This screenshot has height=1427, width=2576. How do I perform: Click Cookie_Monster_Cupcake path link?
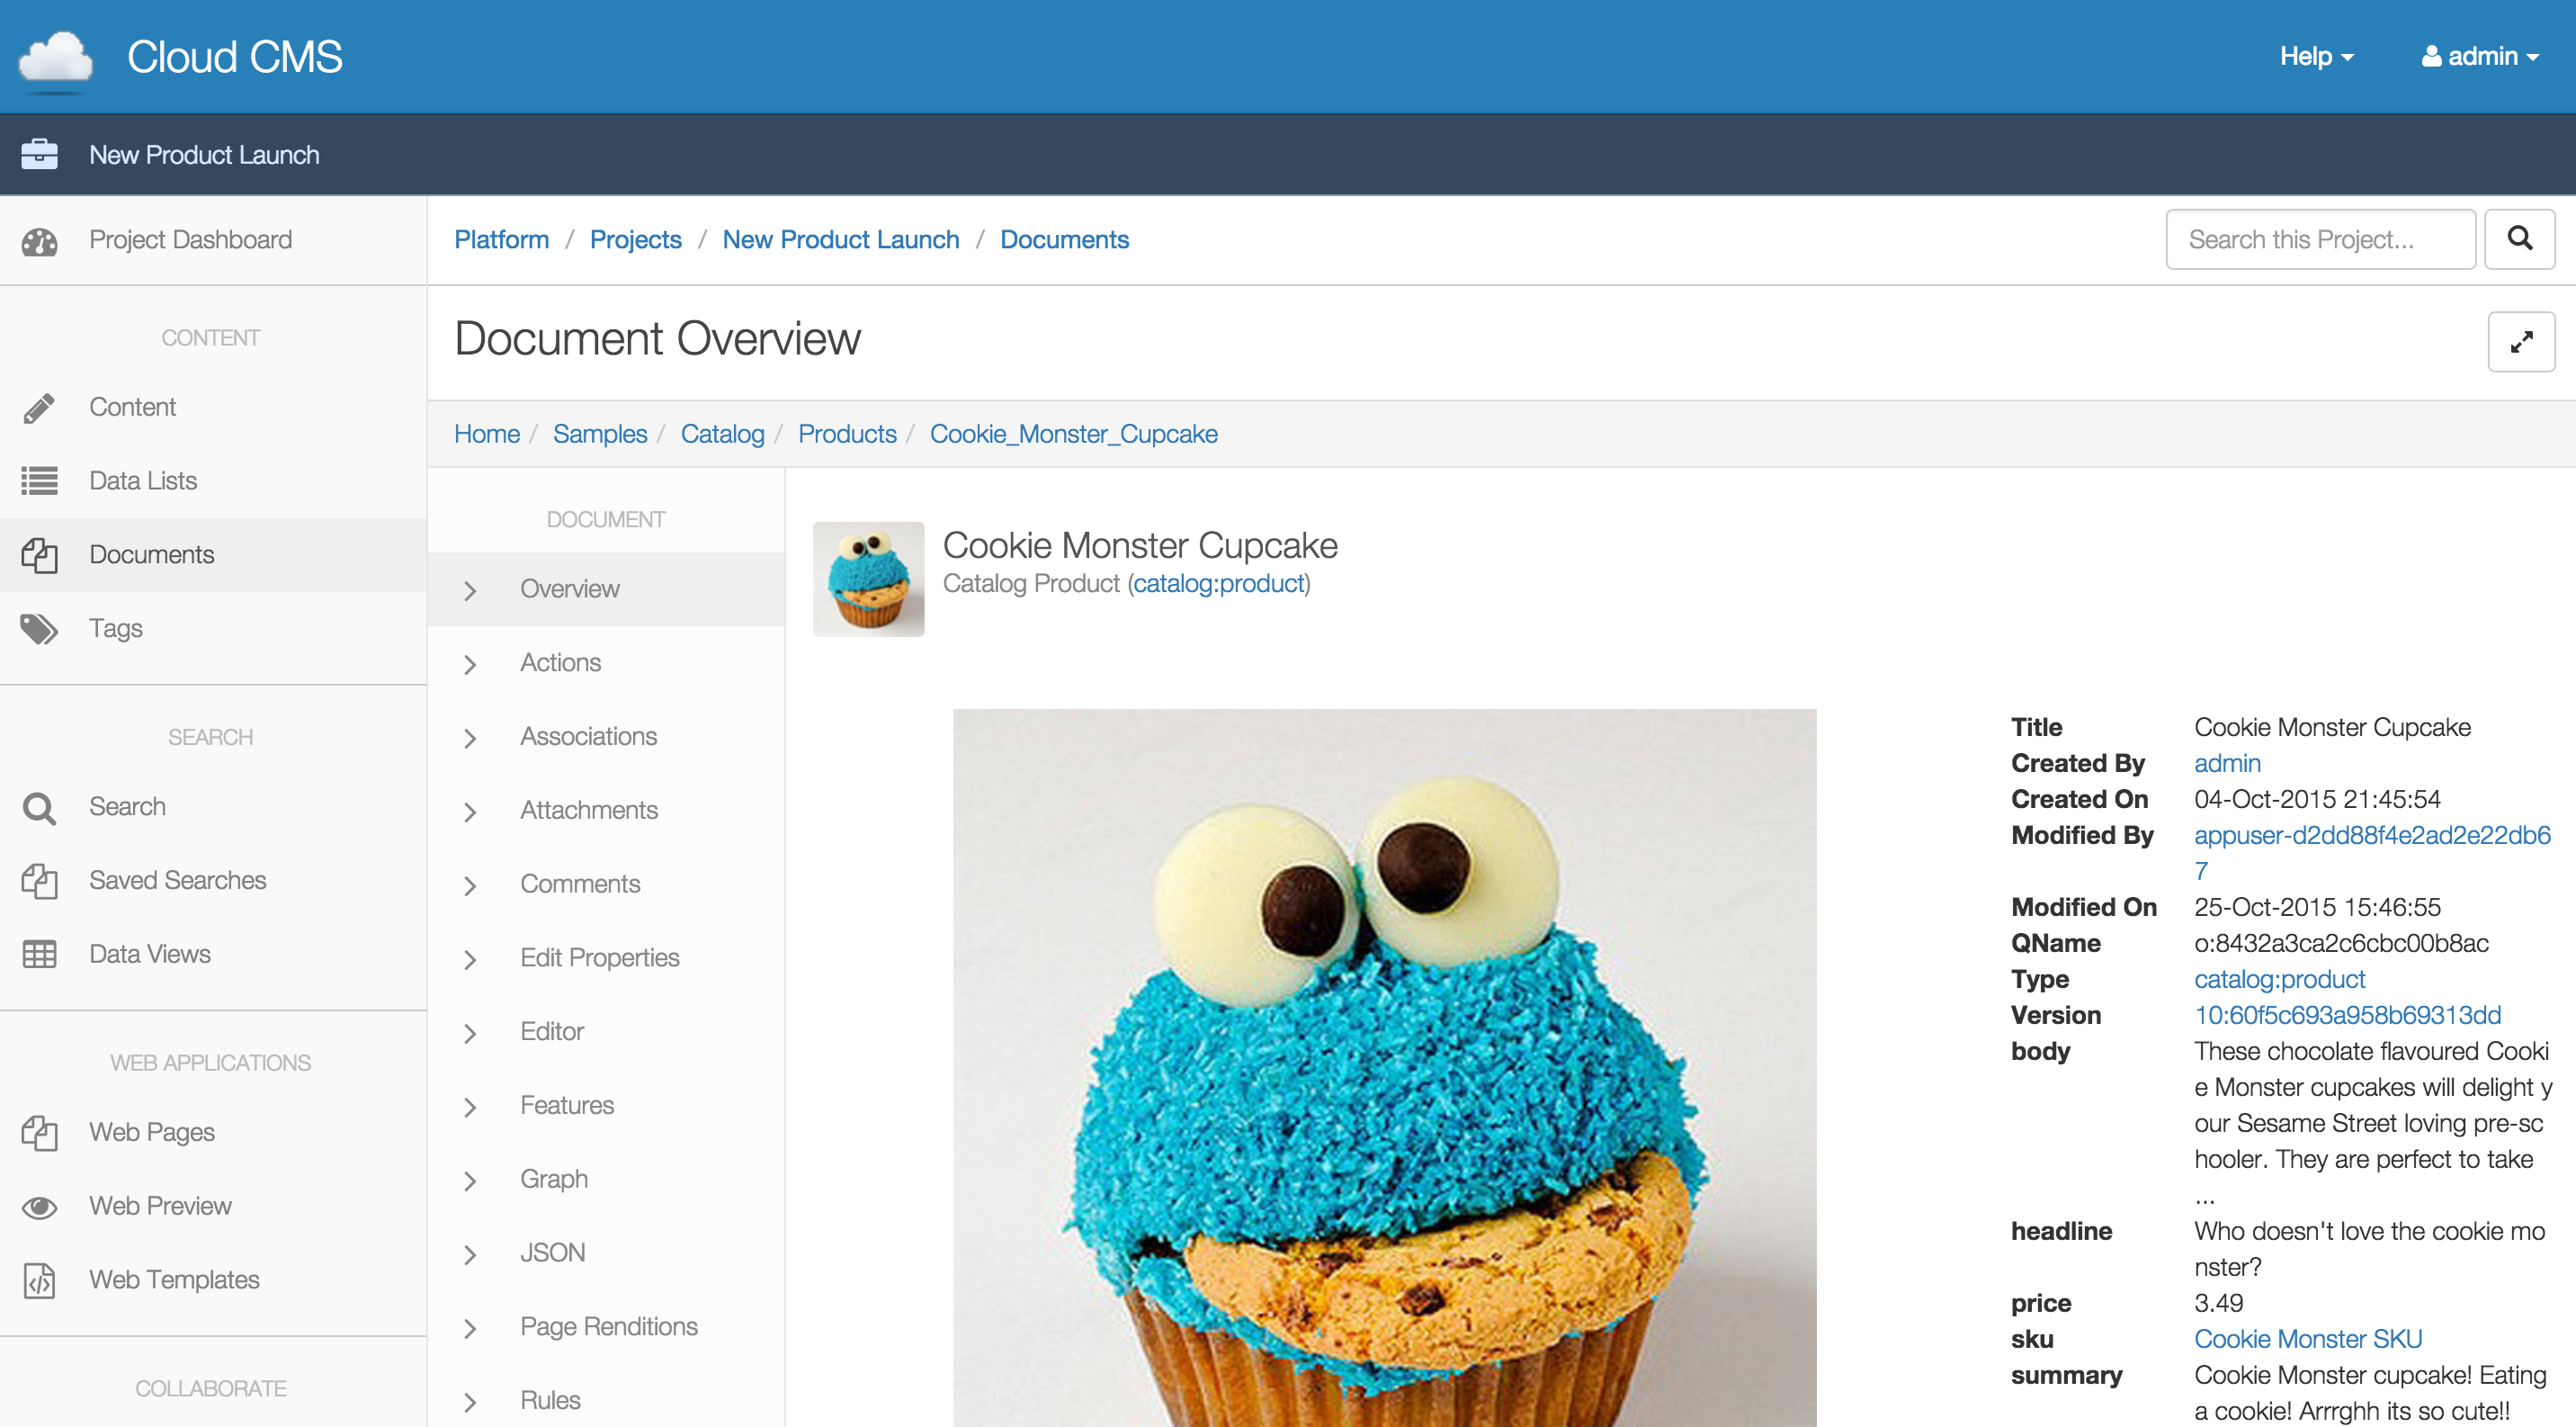(1073, 434)
